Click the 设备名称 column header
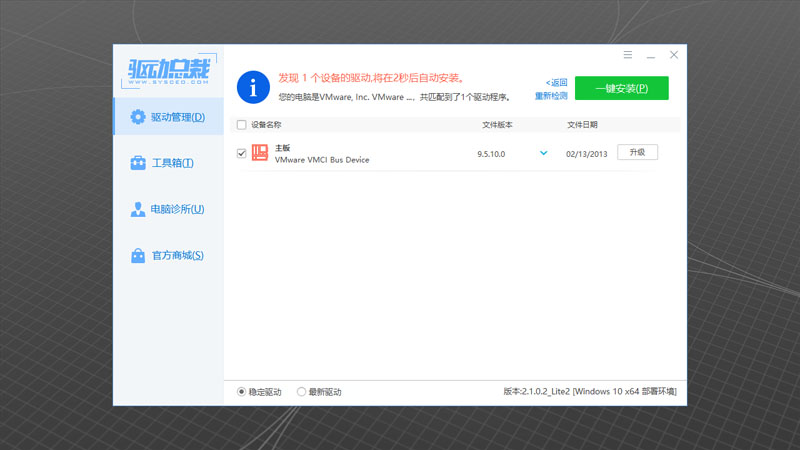The width and height of the screenshot is (800, 450). click(266, 125)
